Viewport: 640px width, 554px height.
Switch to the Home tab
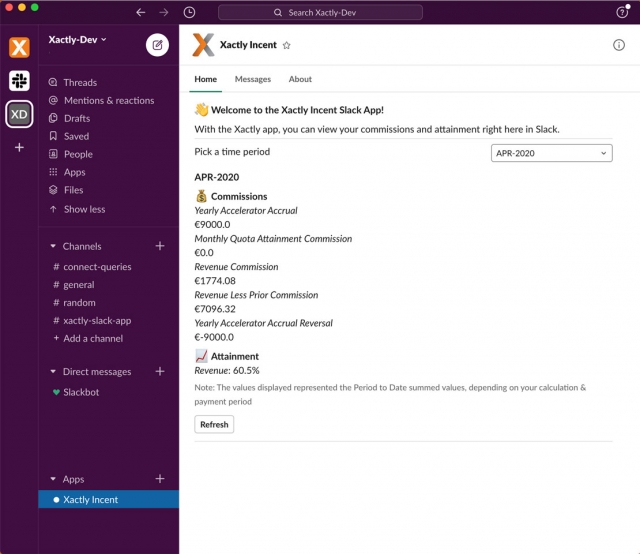click(x=205, y=79)
